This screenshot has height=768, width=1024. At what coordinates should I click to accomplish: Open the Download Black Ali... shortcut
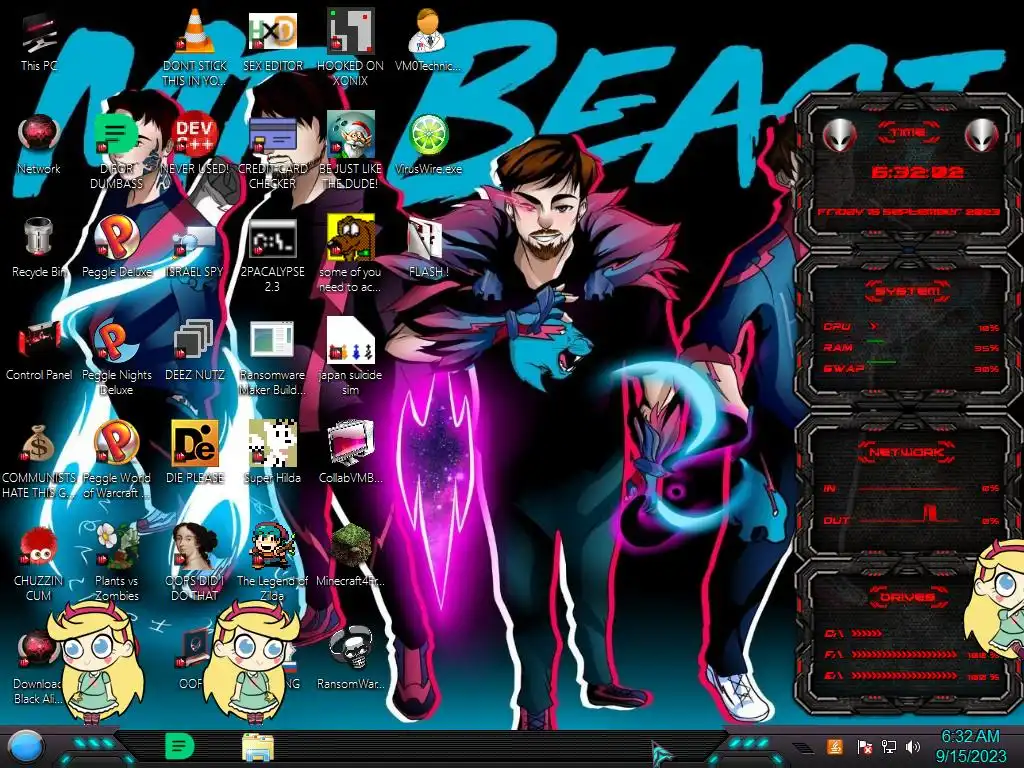39,667
